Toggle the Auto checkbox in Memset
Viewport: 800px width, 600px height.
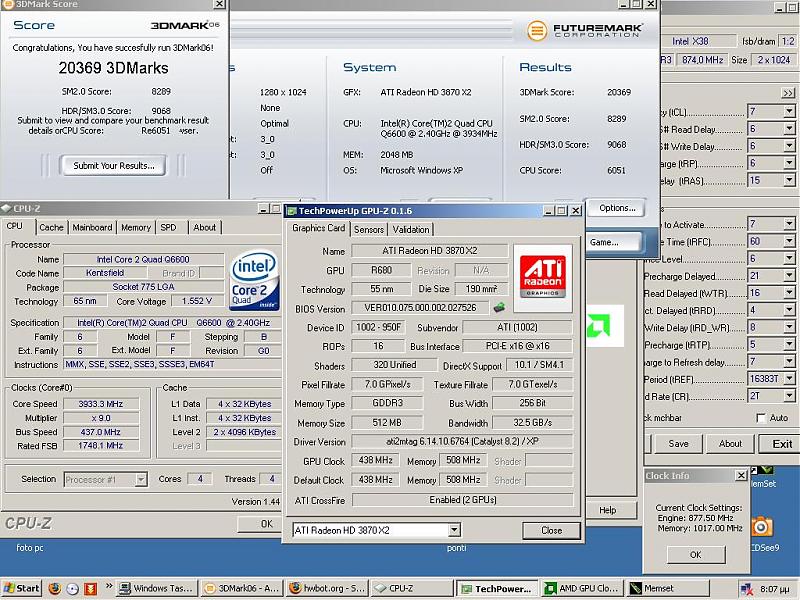[761, 418]
